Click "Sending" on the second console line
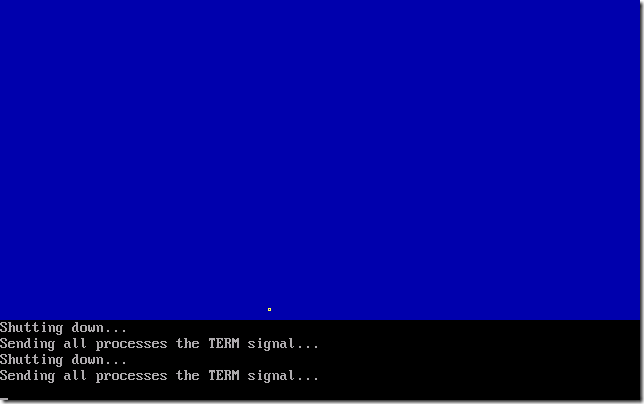Viewport: 644px width, 404px height. (x=27, y=344)
